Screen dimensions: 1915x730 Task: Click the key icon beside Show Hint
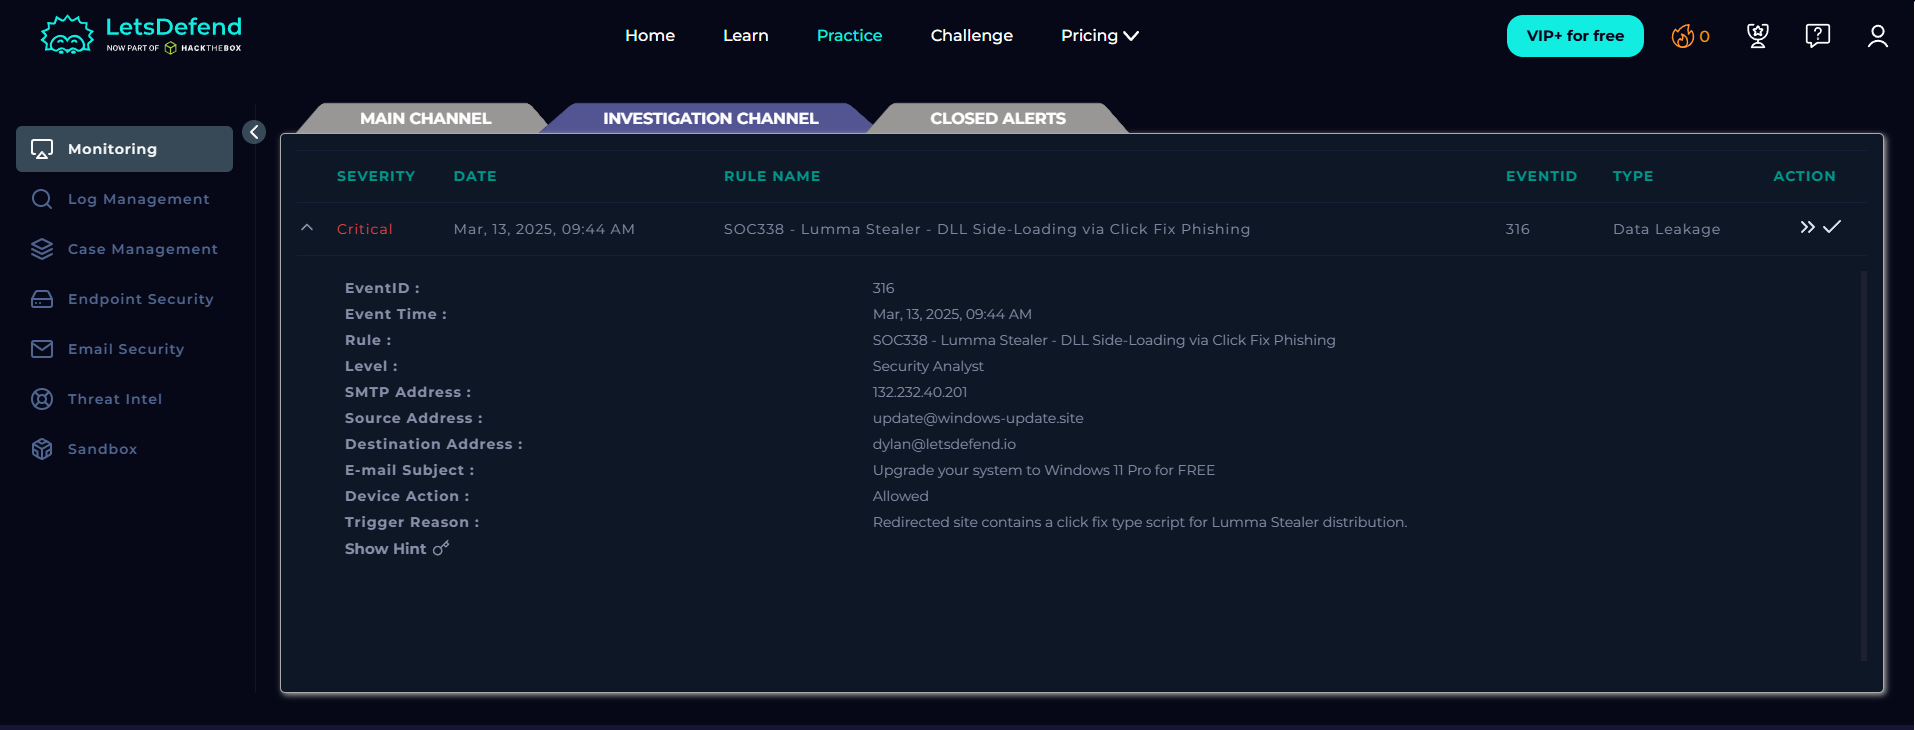(441, 548)
